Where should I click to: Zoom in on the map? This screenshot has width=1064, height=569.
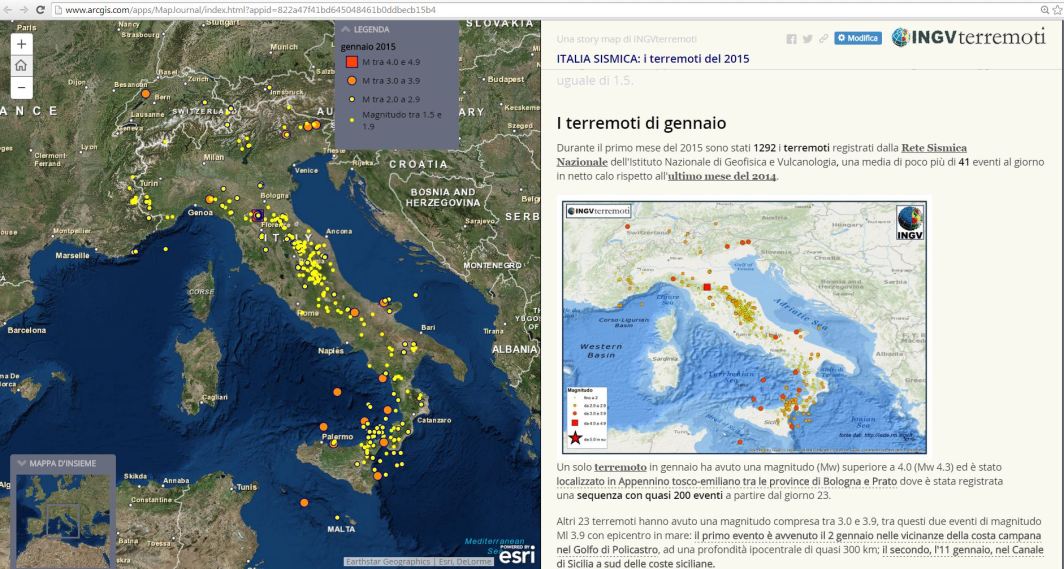pos(22,44)
